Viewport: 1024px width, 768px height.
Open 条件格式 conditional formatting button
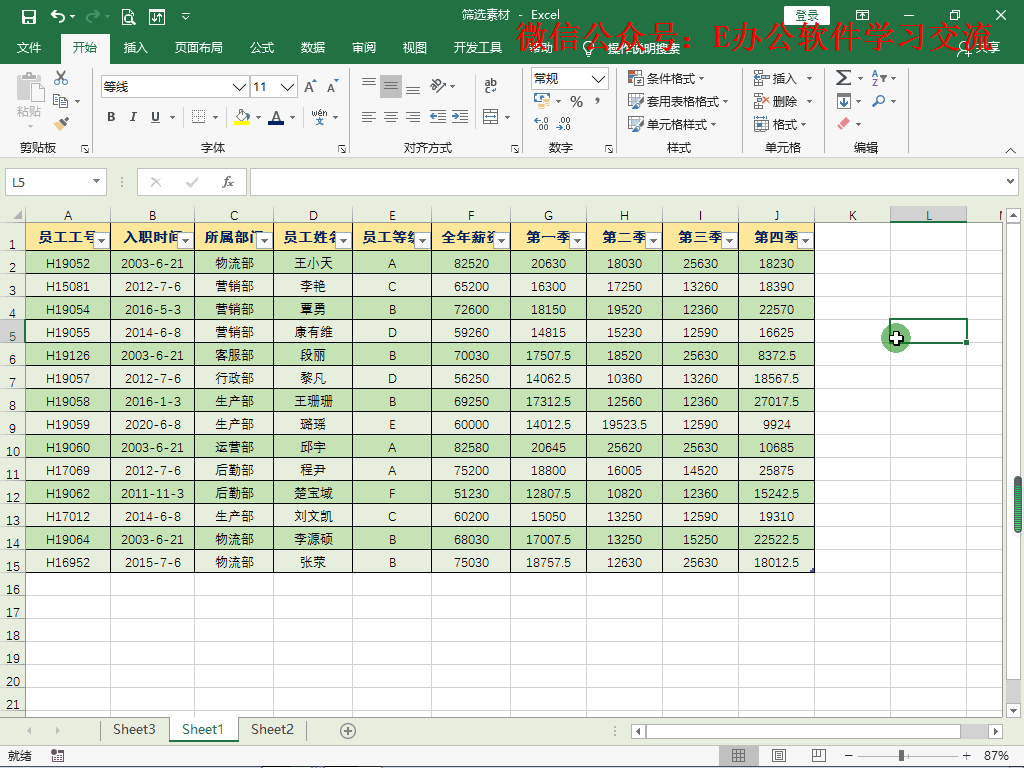[x=666, y=78]
